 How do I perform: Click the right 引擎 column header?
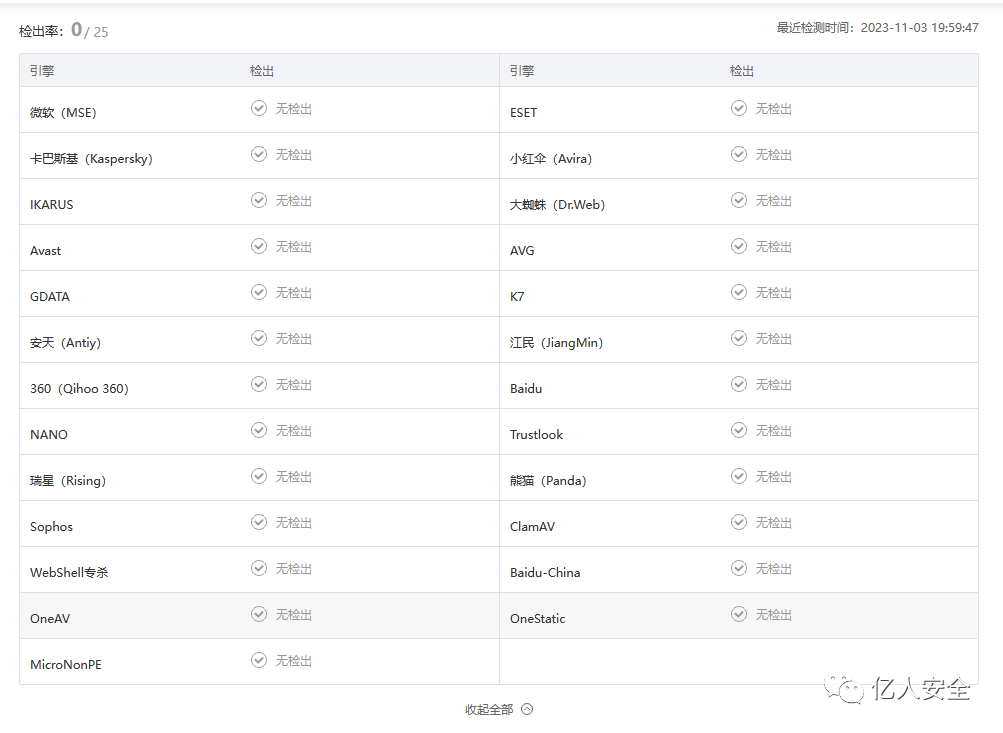point(522,71)
